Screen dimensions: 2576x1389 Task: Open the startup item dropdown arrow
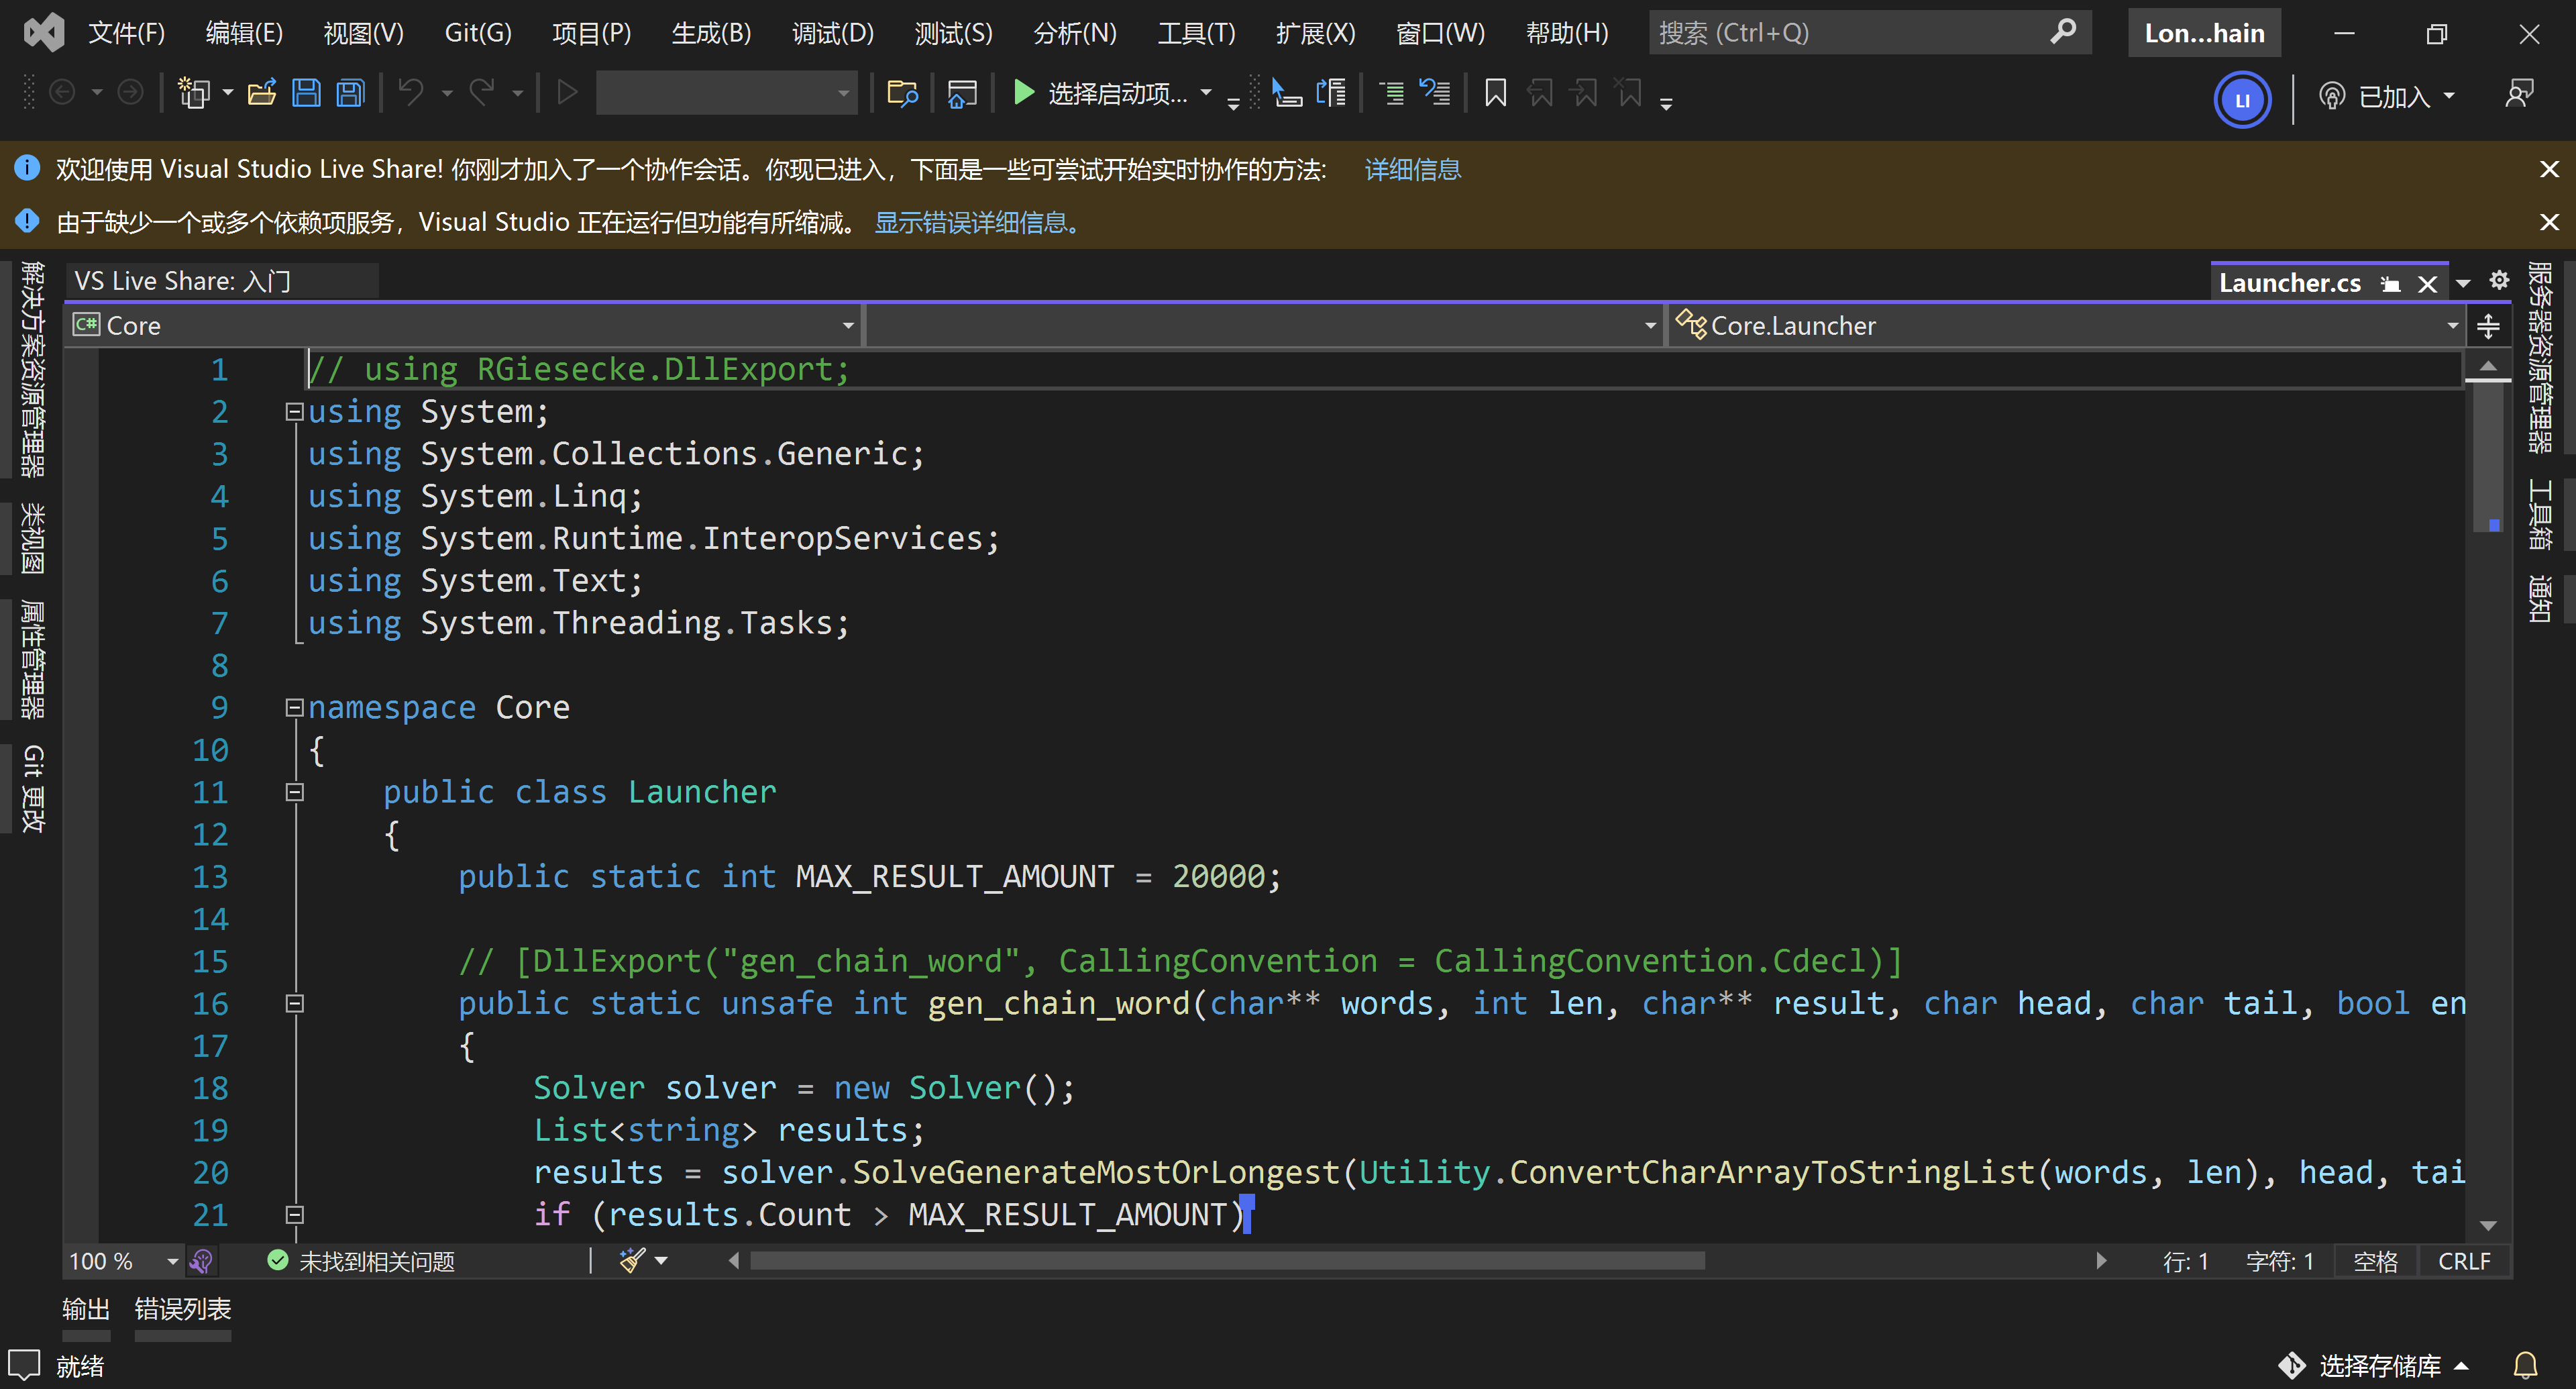tap(1206, 93)
